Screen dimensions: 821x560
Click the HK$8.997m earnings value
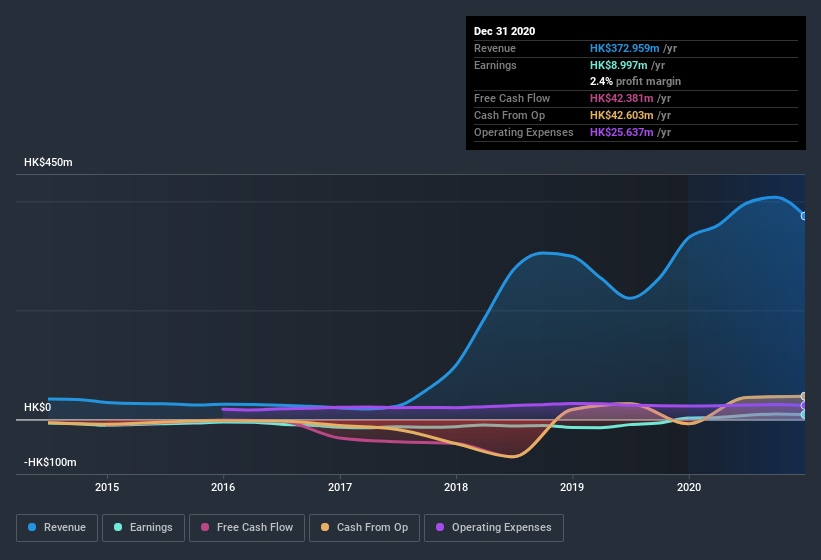coord(618,65)
